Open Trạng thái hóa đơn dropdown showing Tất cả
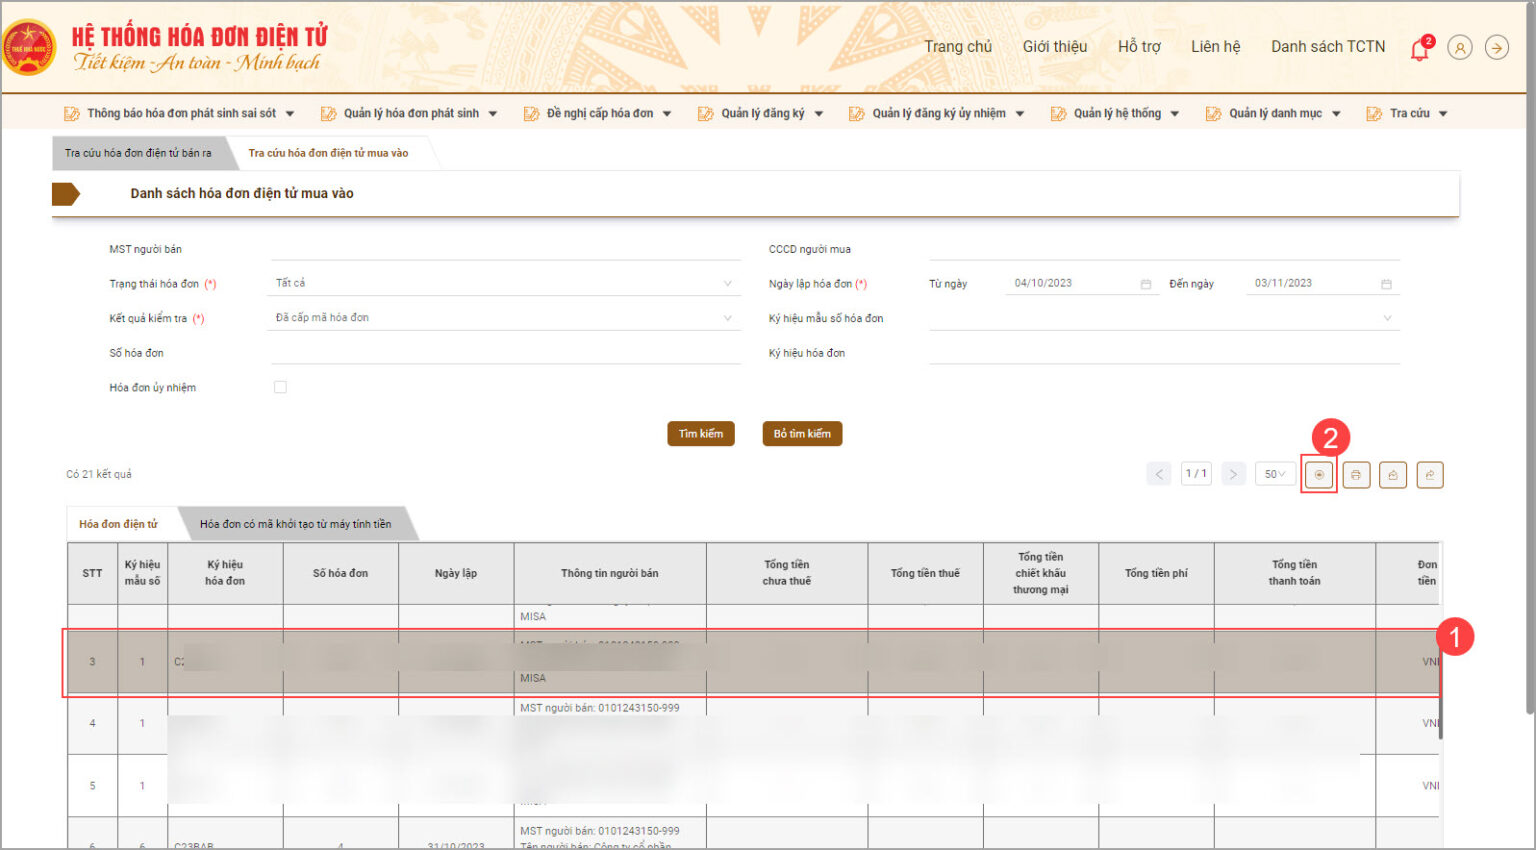This screenshot has width=1536, height=850. point(504,283)
